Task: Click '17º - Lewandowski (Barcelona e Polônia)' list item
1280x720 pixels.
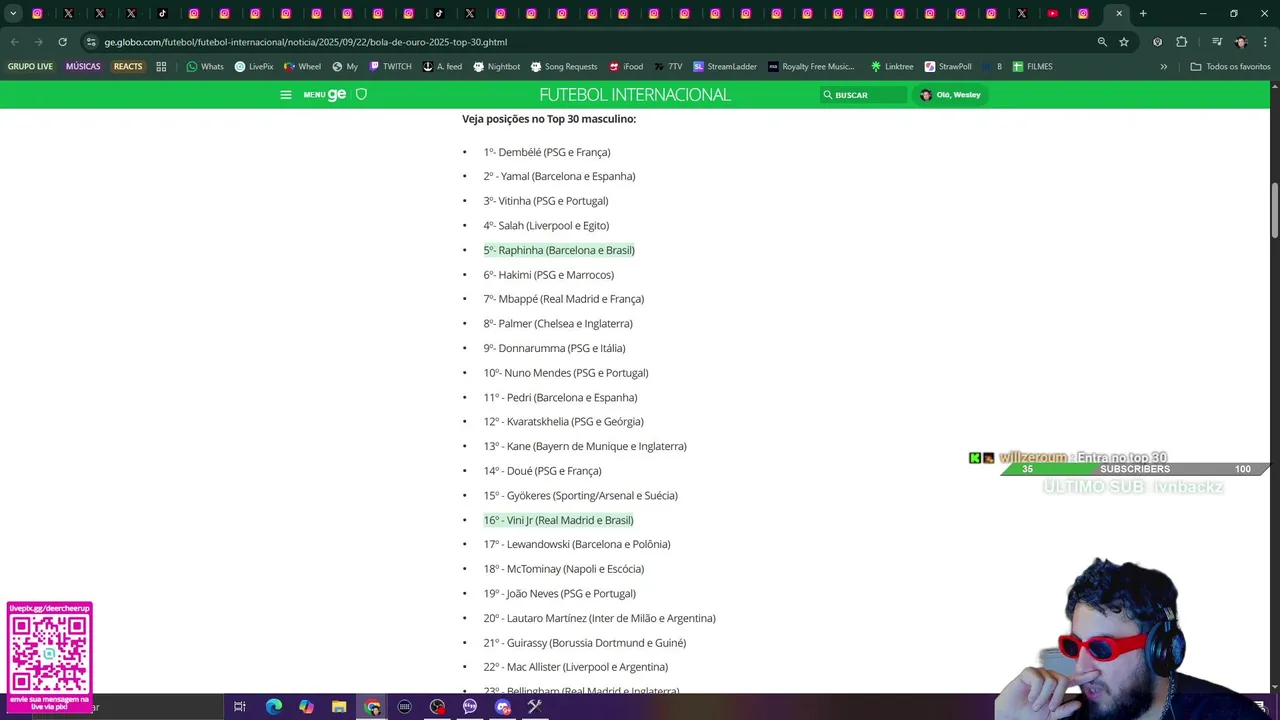Action: (577, 544)
